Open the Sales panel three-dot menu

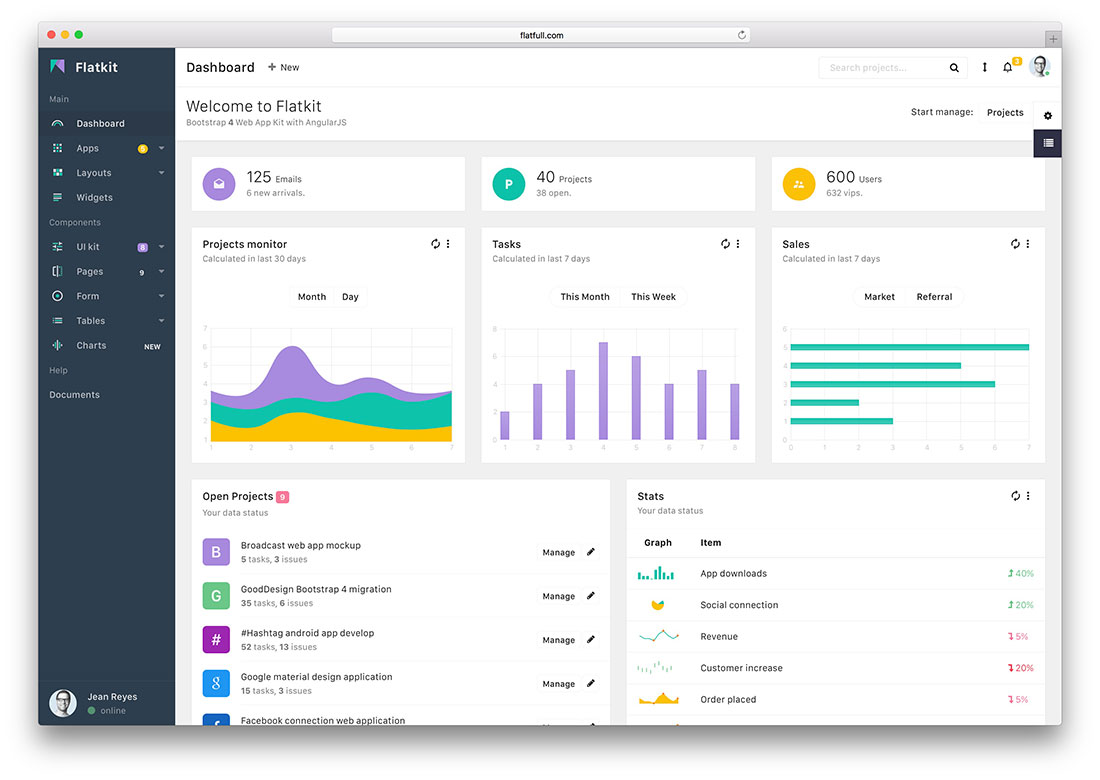[1026, 243]
